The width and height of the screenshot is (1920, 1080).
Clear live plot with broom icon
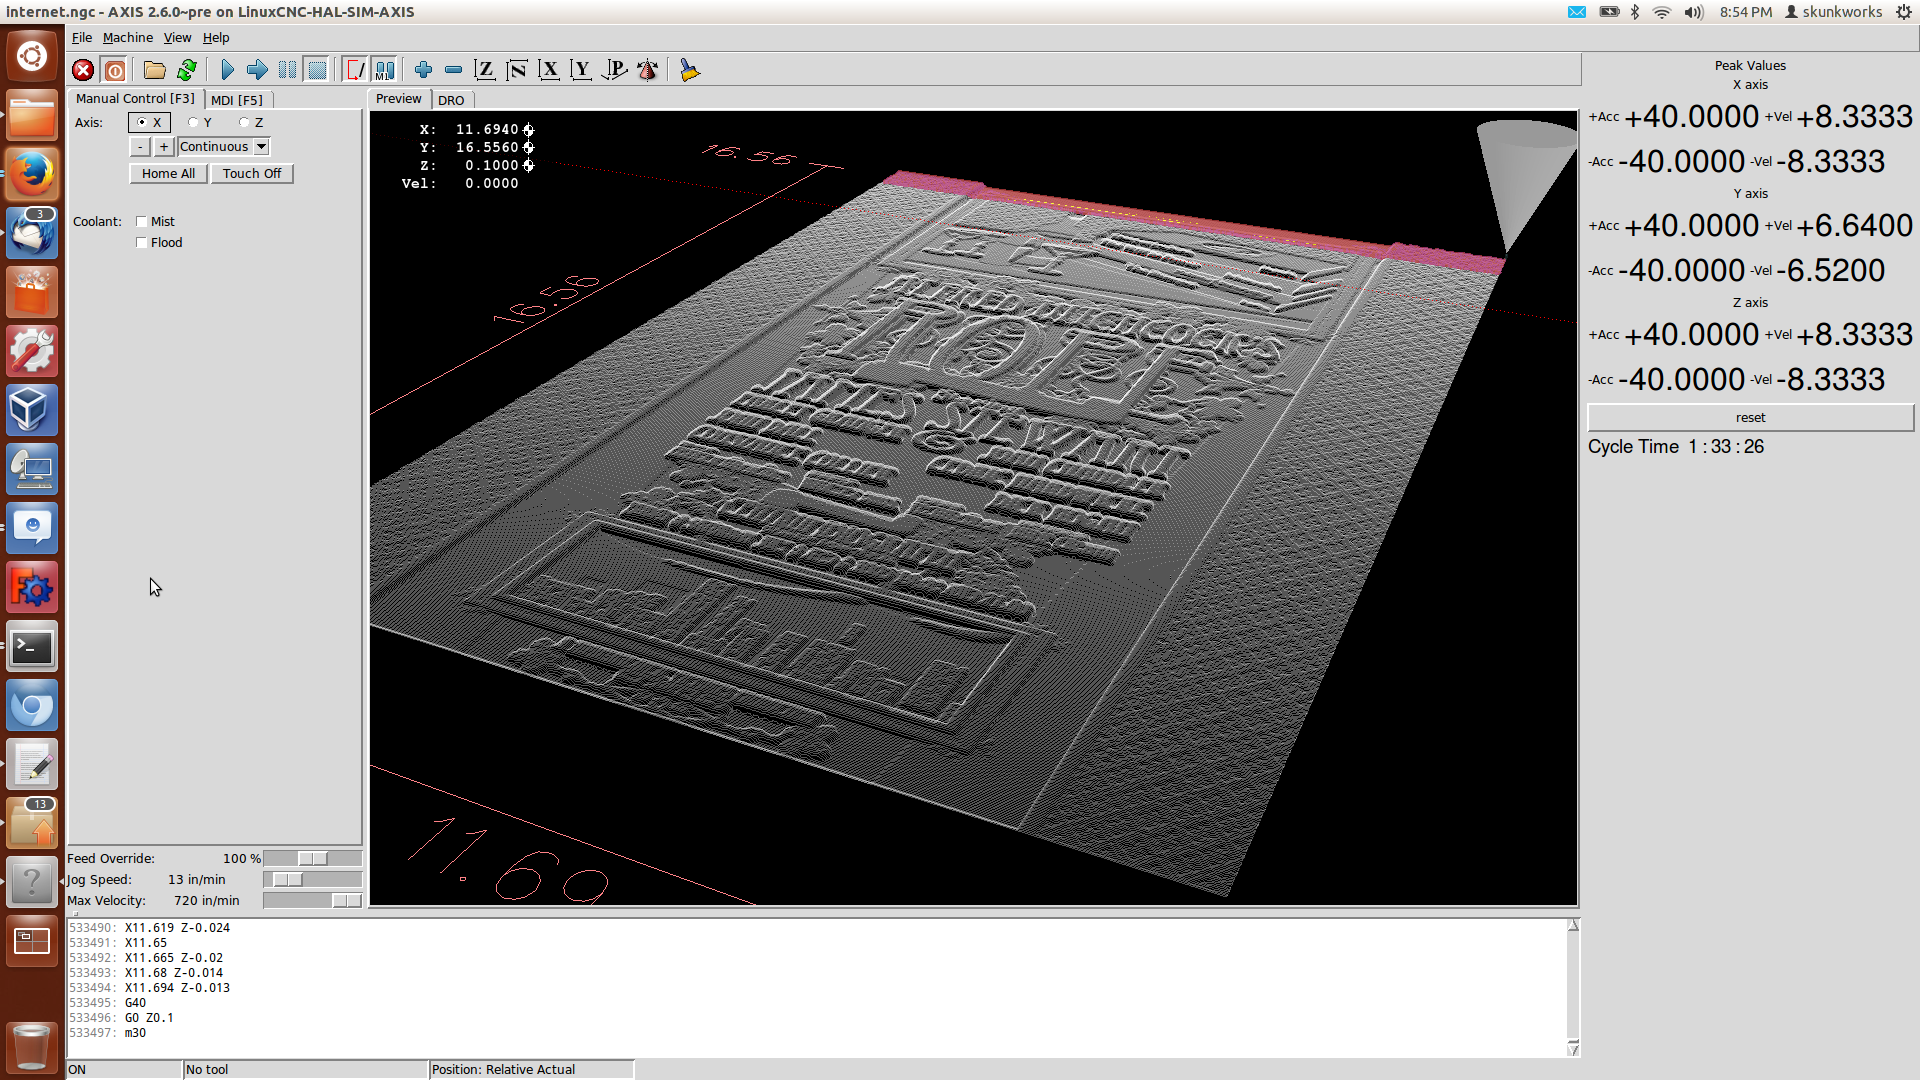coord(689,70)
